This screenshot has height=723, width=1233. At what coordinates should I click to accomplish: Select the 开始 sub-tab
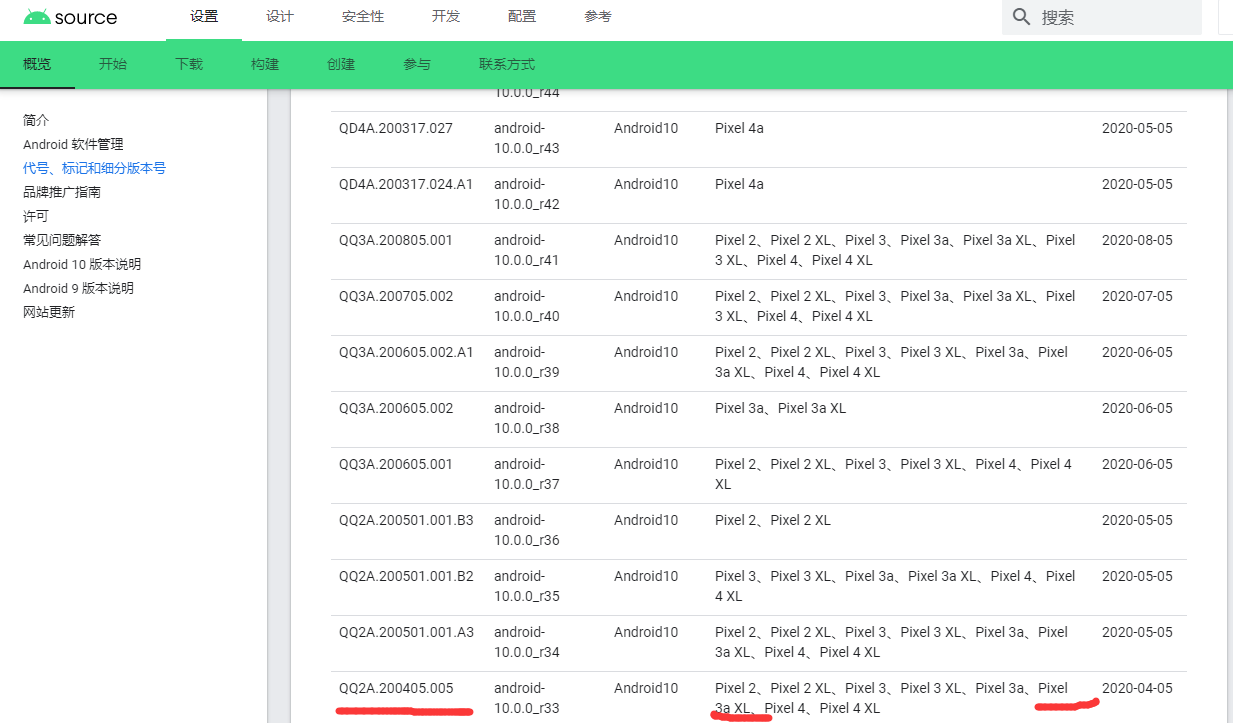point(113,64)
